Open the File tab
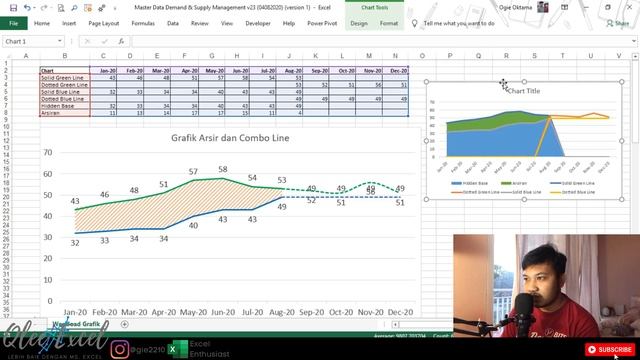The width and height of the screenshot is (640, 360). tap(13, 23)
